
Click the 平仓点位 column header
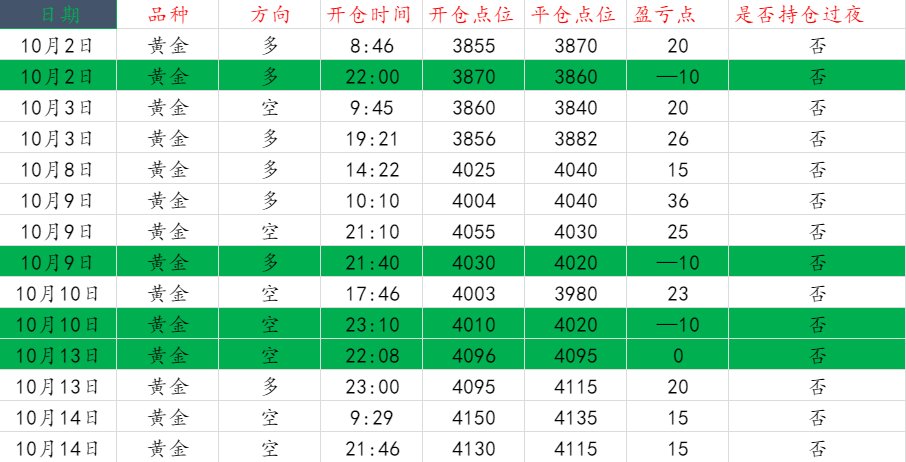click(575, 15)
